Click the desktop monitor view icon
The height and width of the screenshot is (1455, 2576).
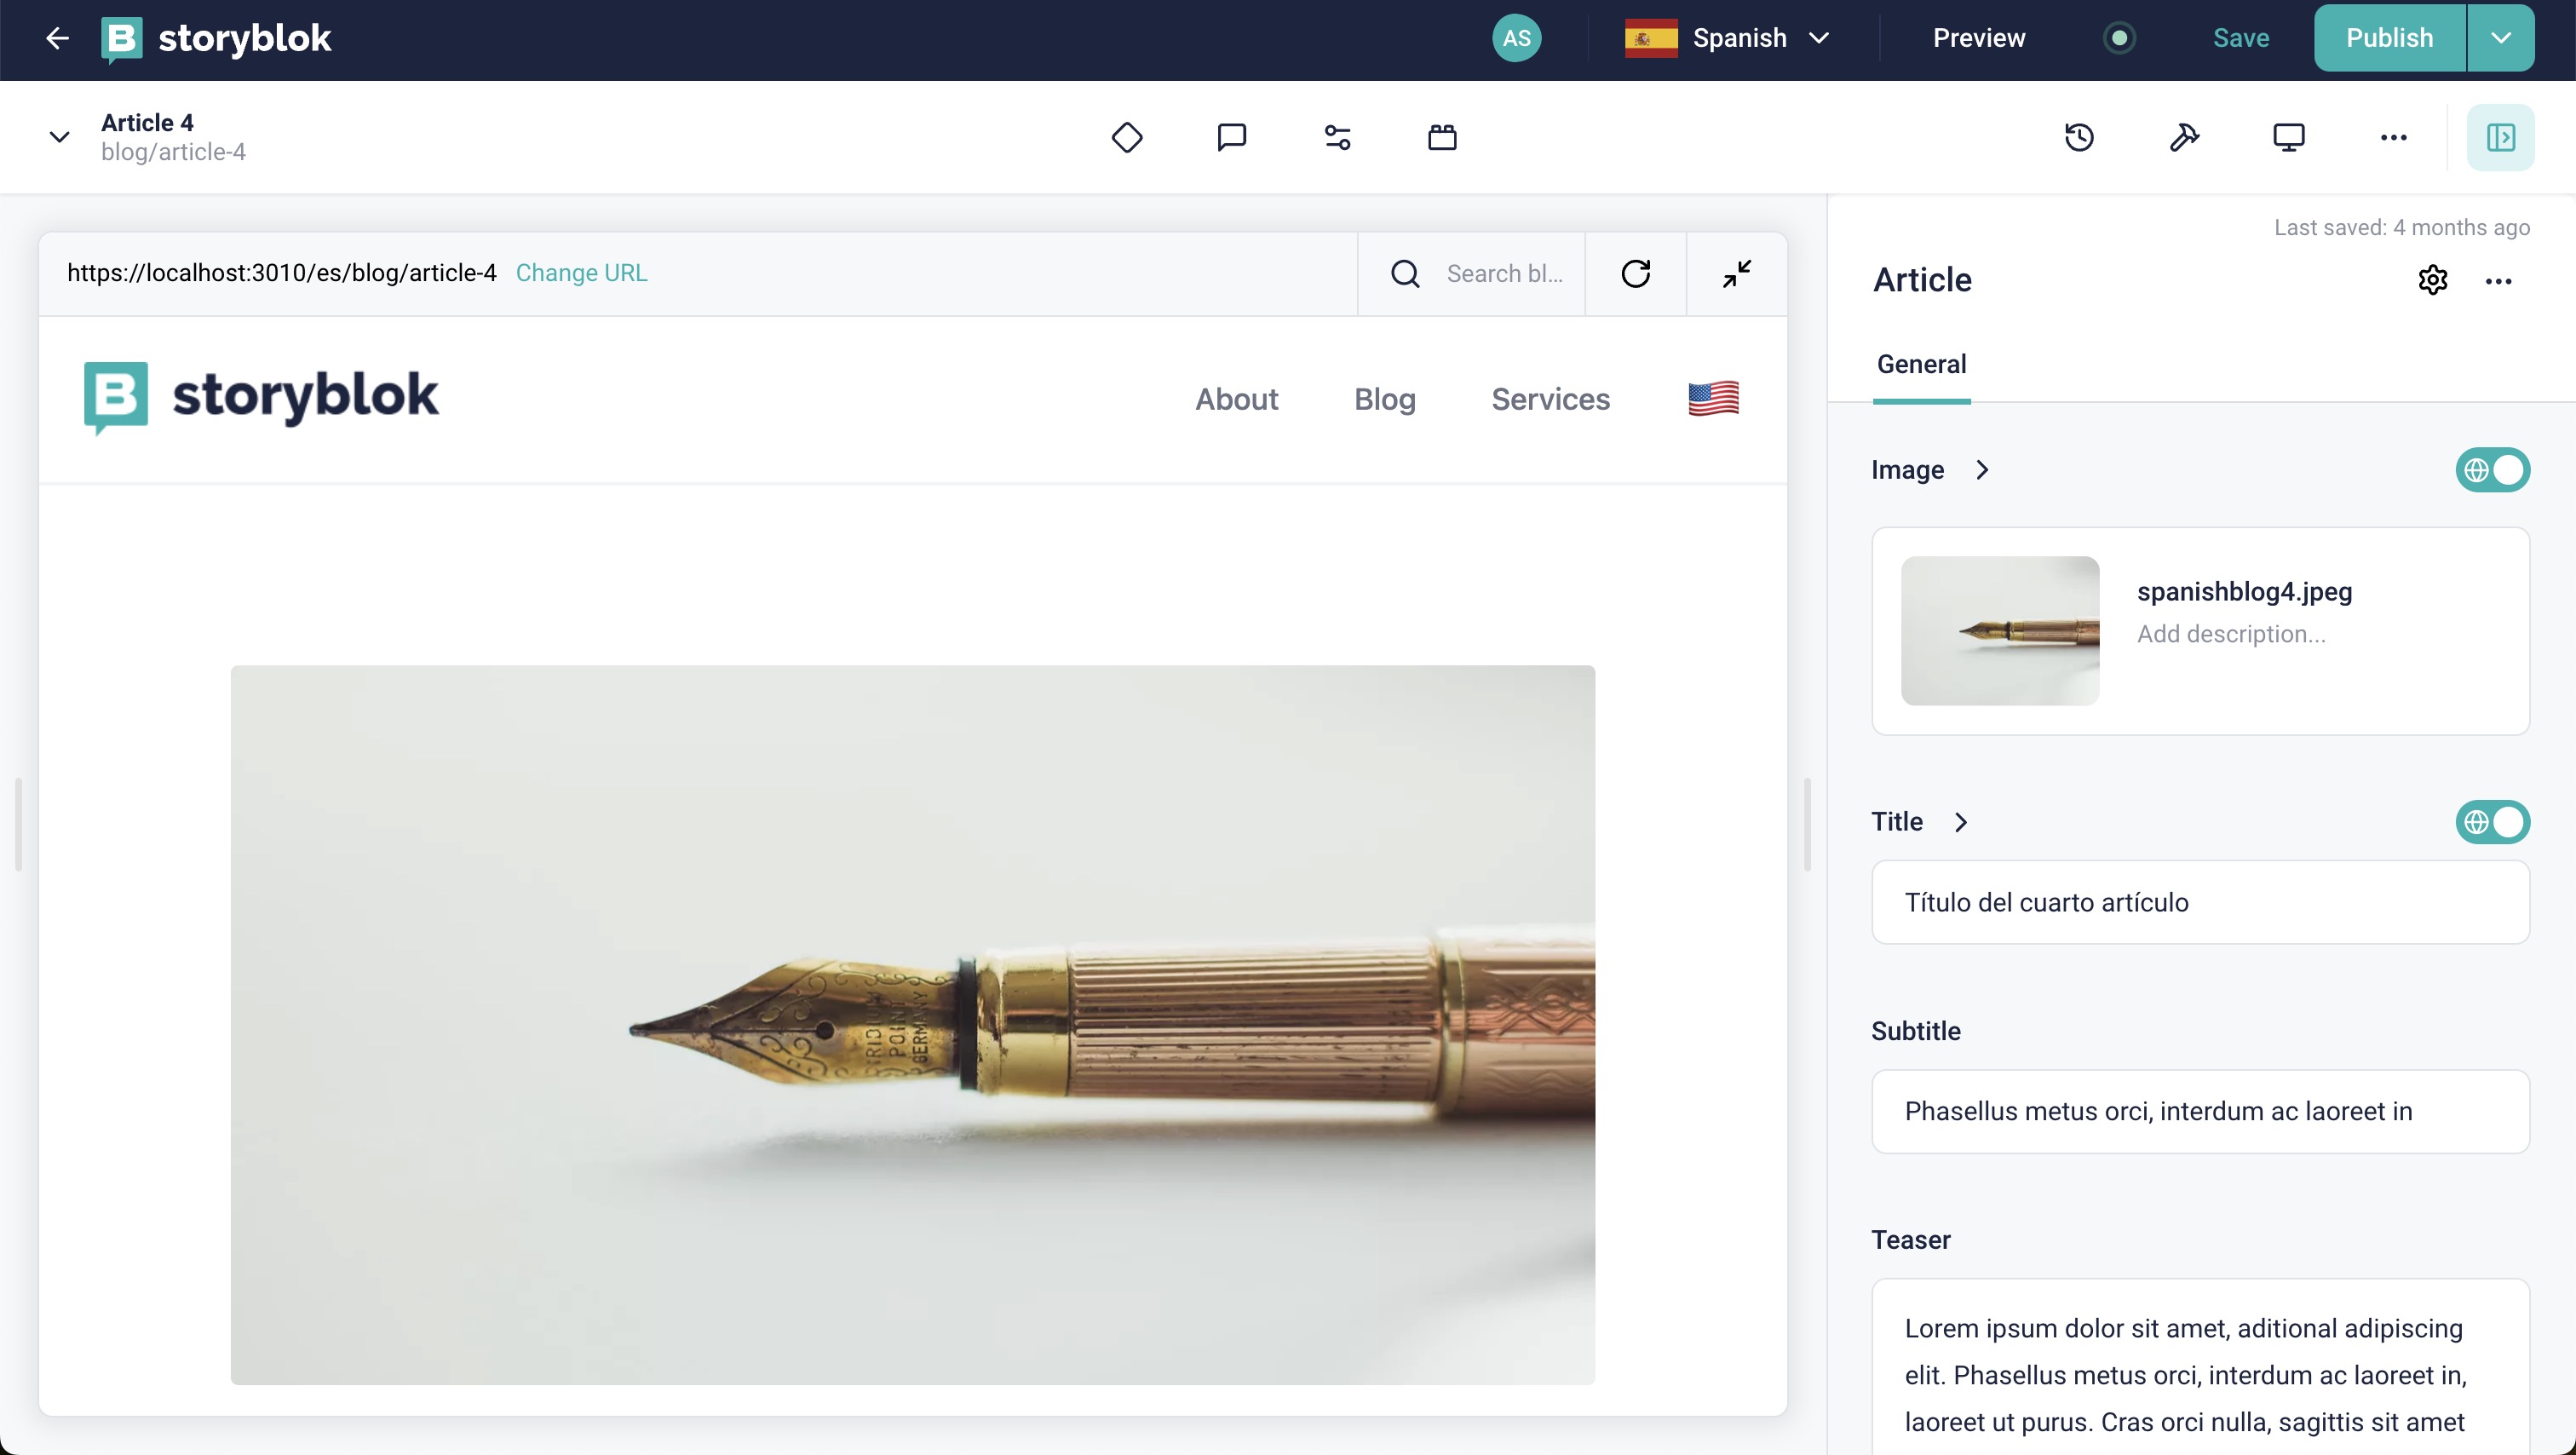2288,137
